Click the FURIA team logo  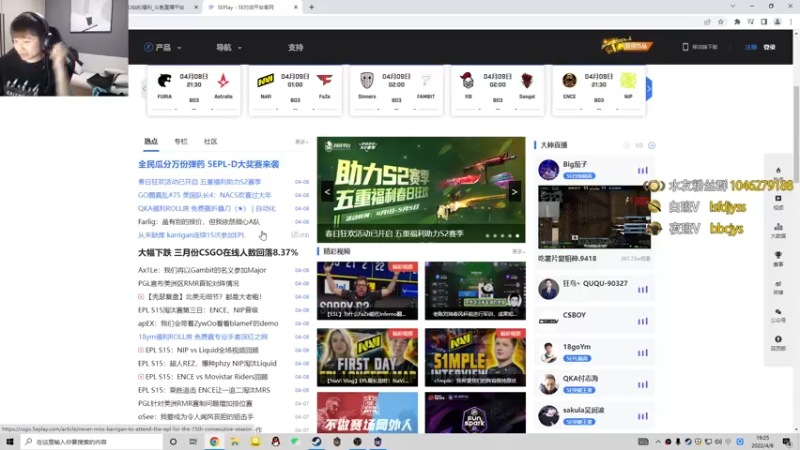coord(164,81)
